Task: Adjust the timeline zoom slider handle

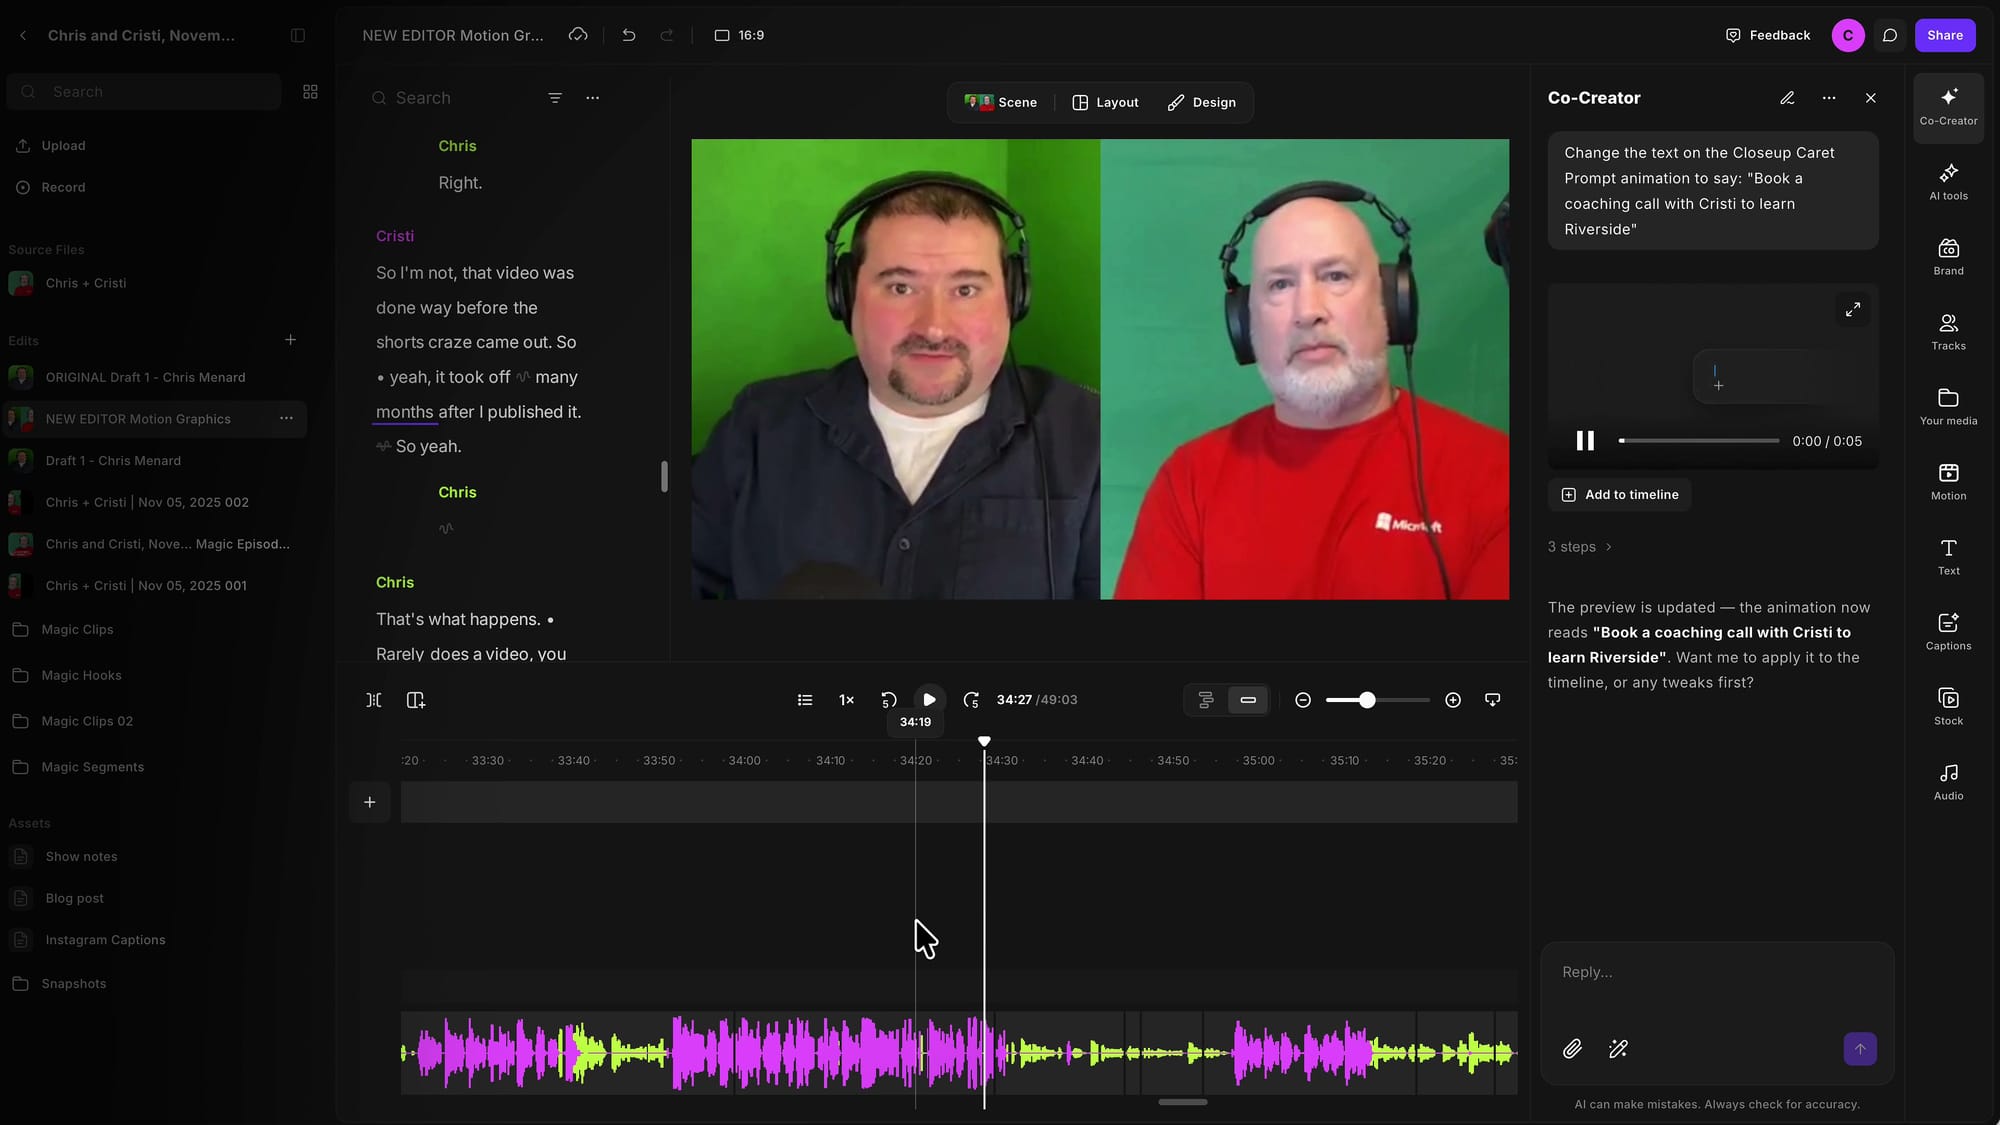Action: pyautogui.click(x=1367, y=700)
